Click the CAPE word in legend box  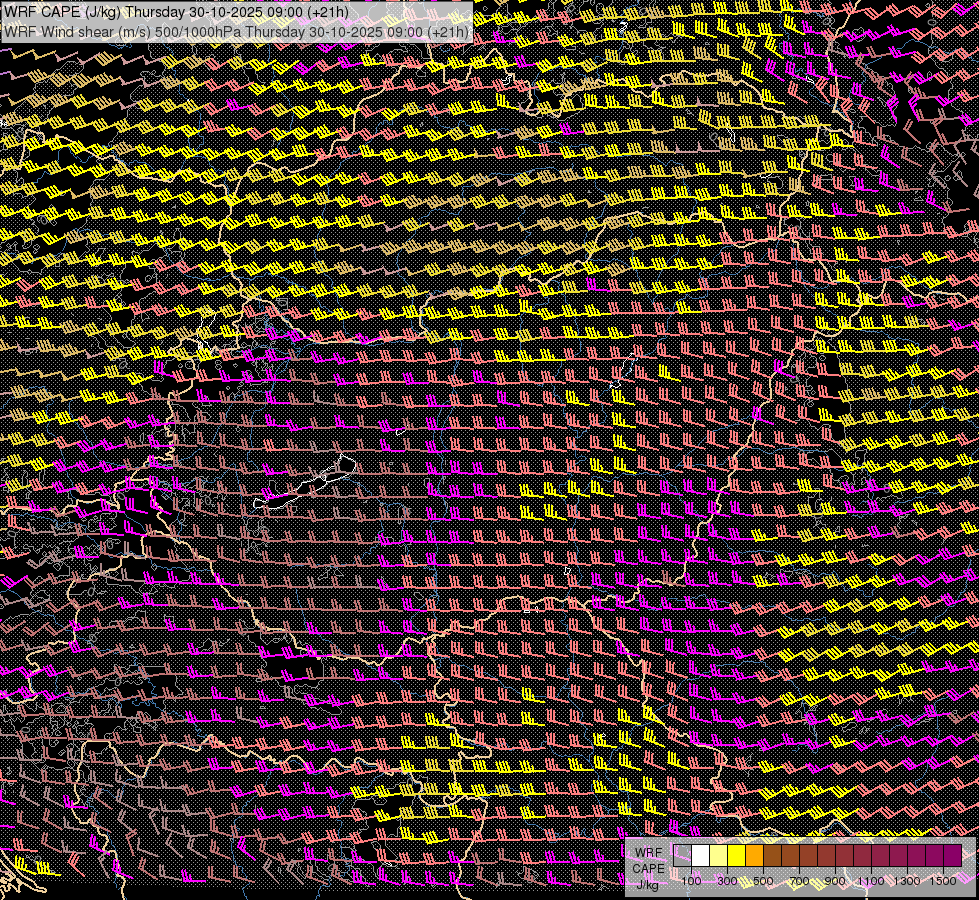coord(648,868)
